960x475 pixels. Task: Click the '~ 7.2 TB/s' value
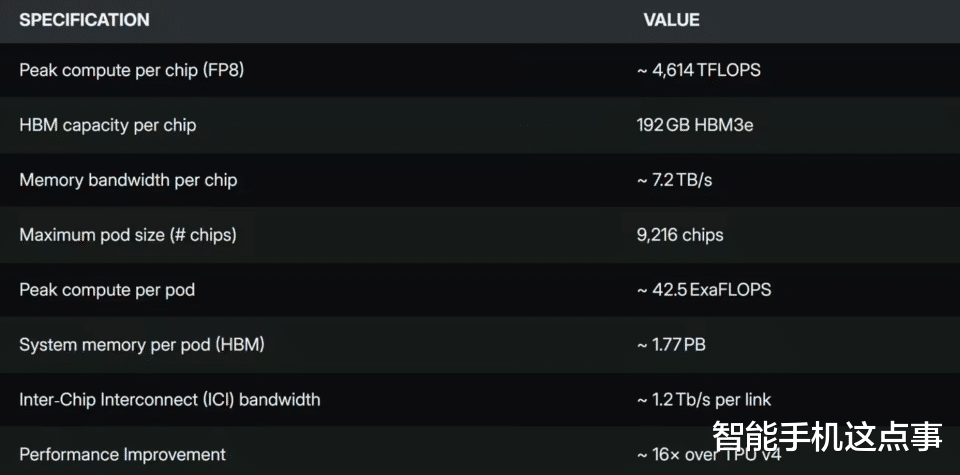coord(675,180)
